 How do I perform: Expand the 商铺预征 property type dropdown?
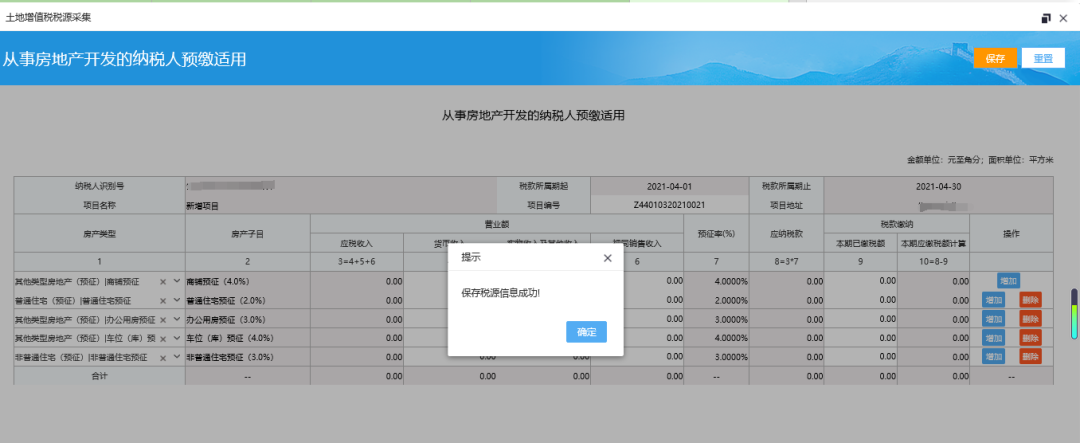click(x=177, y=281)
